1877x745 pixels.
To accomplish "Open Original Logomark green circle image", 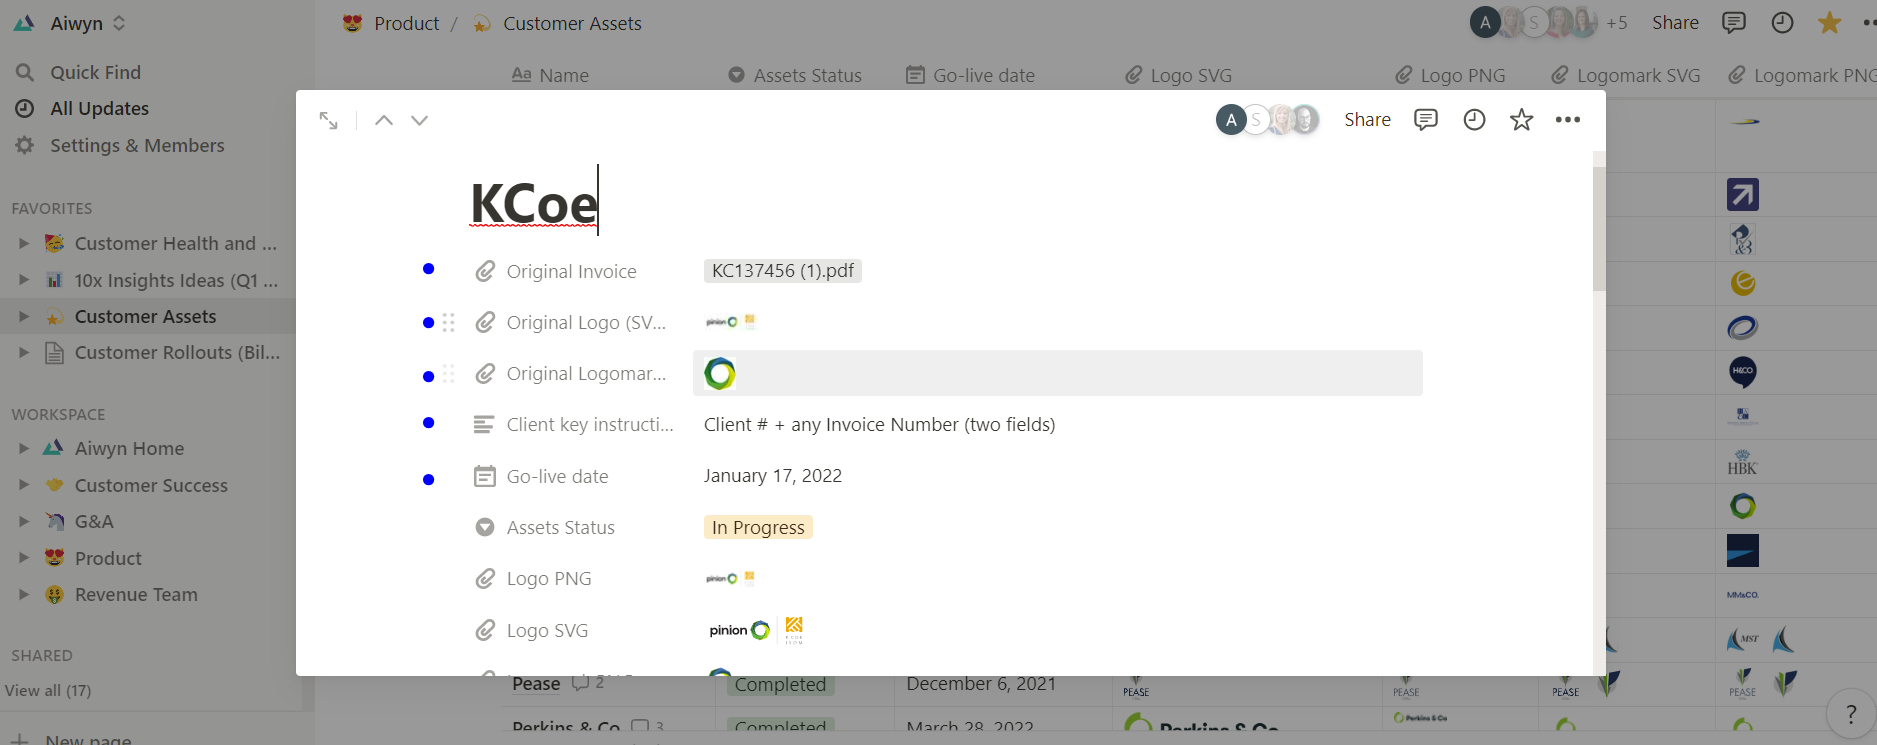I will [x=720, y=373].
